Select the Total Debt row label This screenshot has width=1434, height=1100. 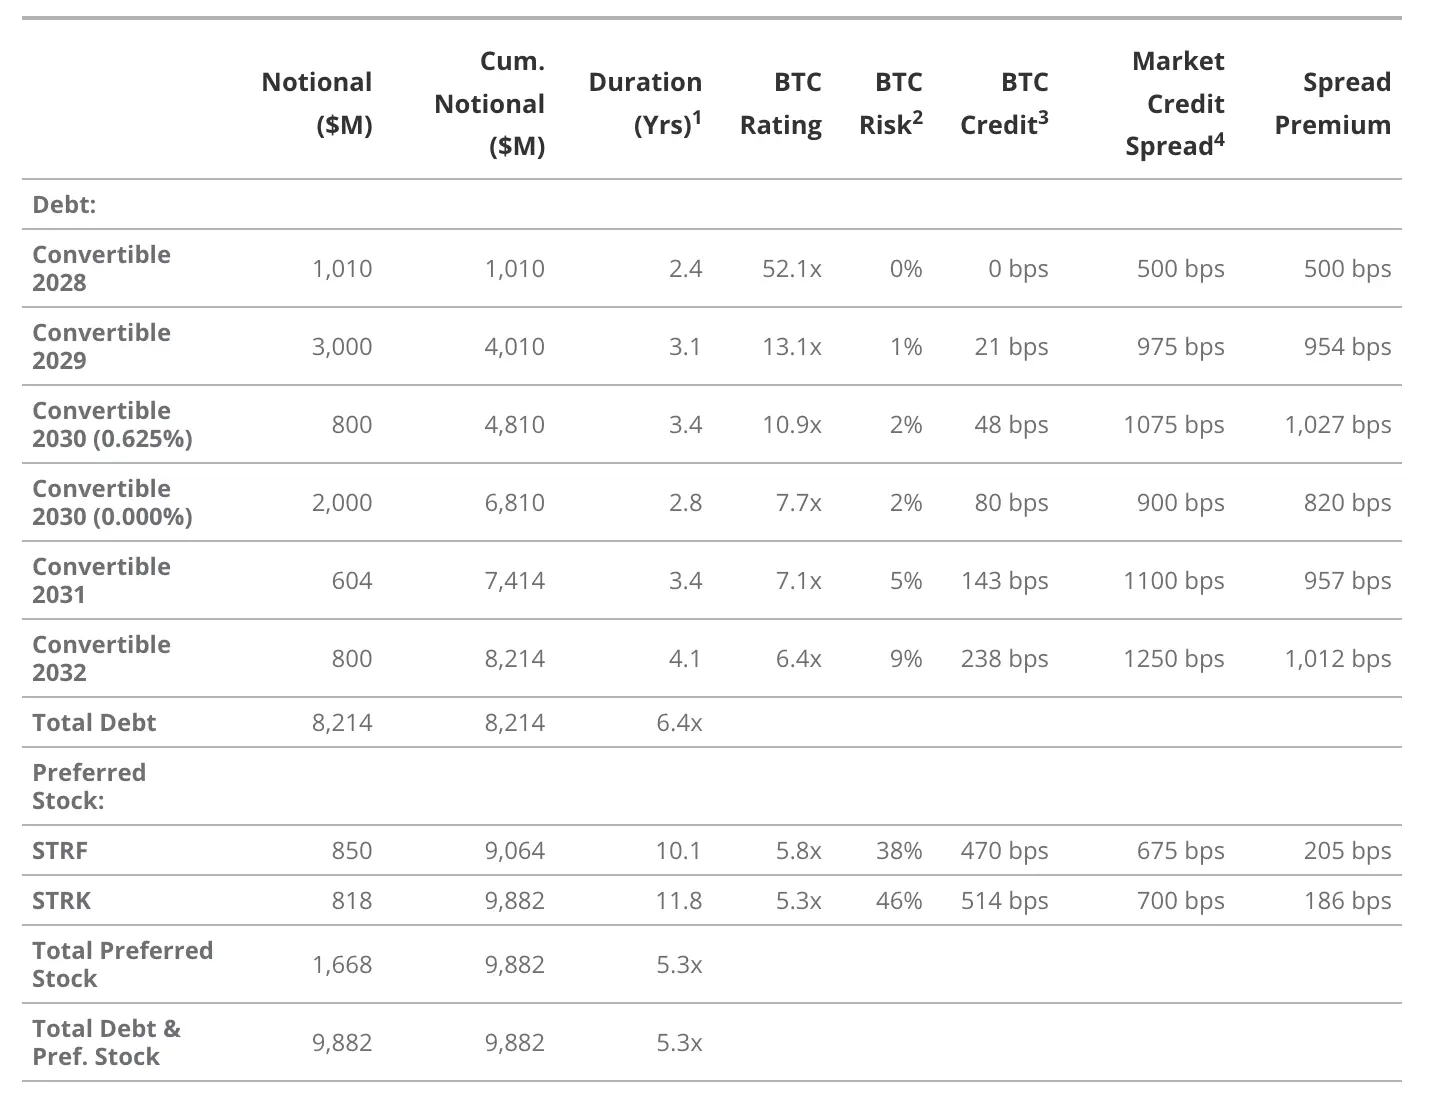coord(94,722)
